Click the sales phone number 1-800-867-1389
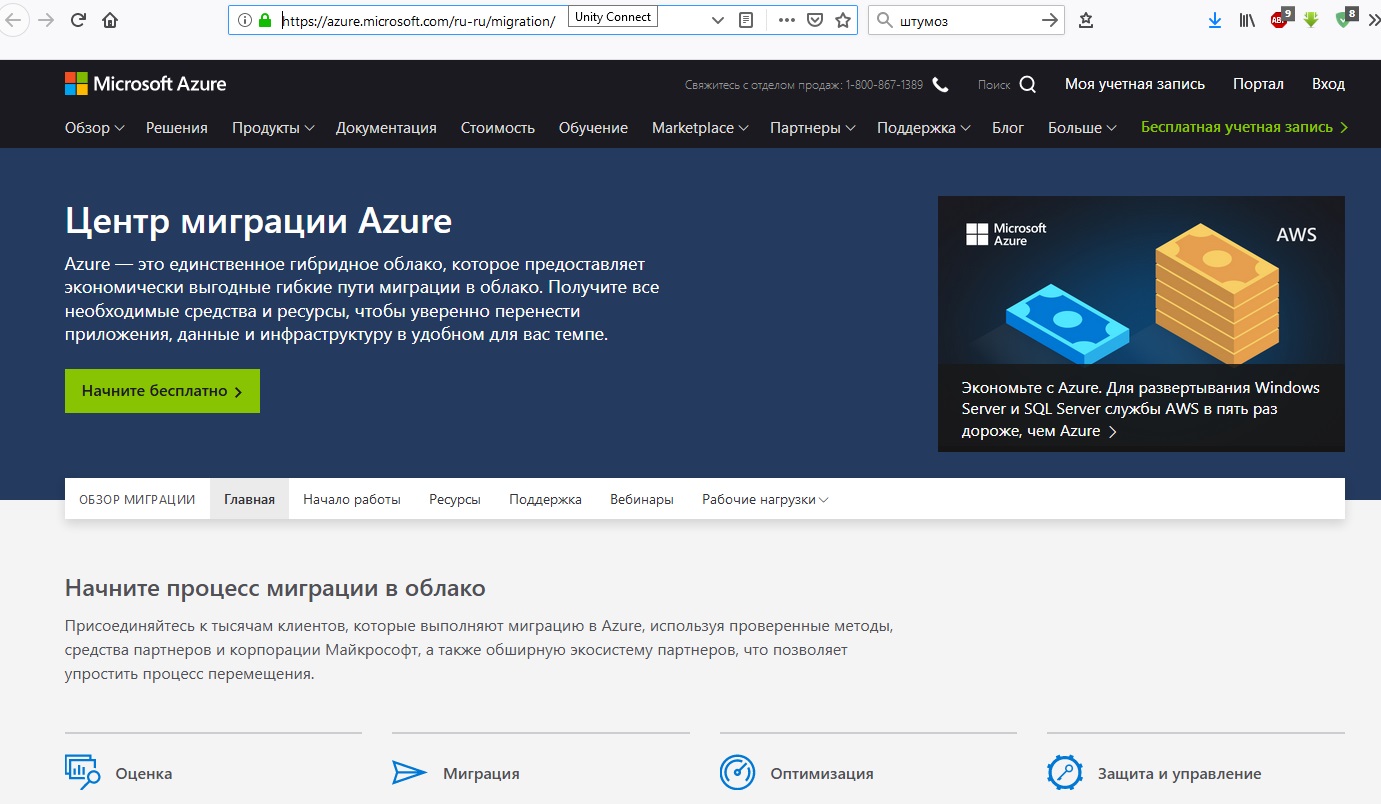The height and width of the screenshot is (804, 1381). coord(884,85)
